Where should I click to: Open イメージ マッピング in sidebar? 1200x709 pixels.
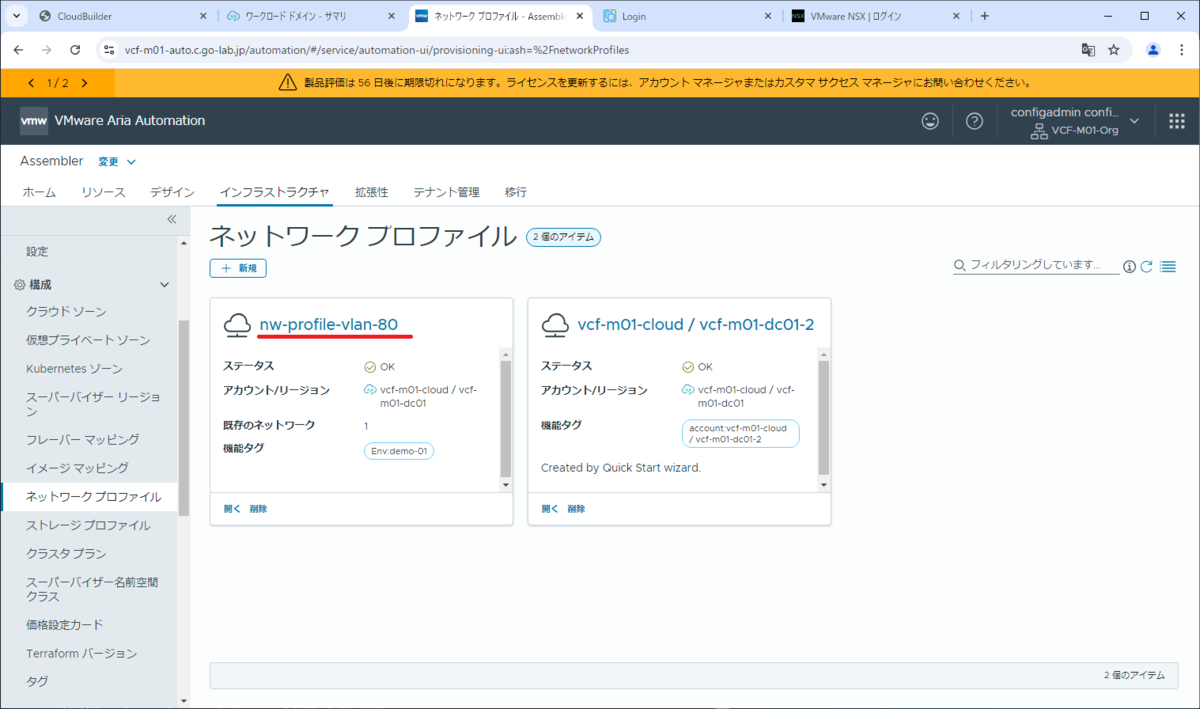pyautogui.click(x=77, y=467)
